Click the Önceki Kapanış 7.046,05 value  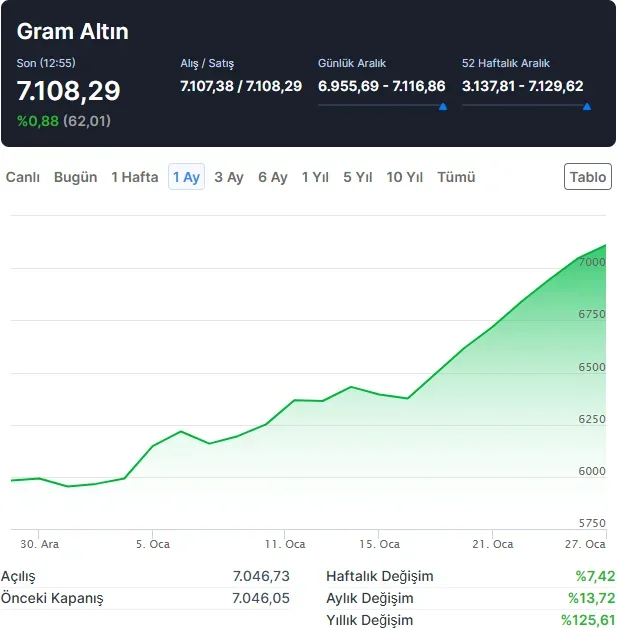click(x=261, y=598)
